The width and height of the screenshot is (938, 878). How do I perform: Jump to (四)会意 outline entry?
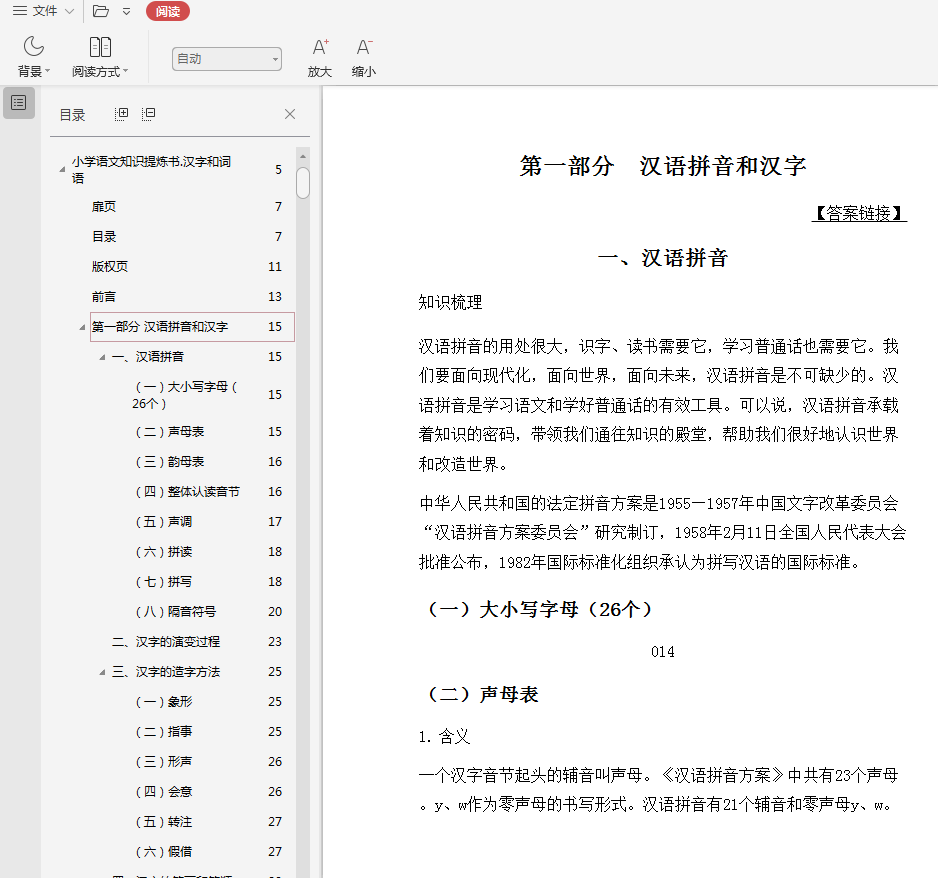coord(164,791)
